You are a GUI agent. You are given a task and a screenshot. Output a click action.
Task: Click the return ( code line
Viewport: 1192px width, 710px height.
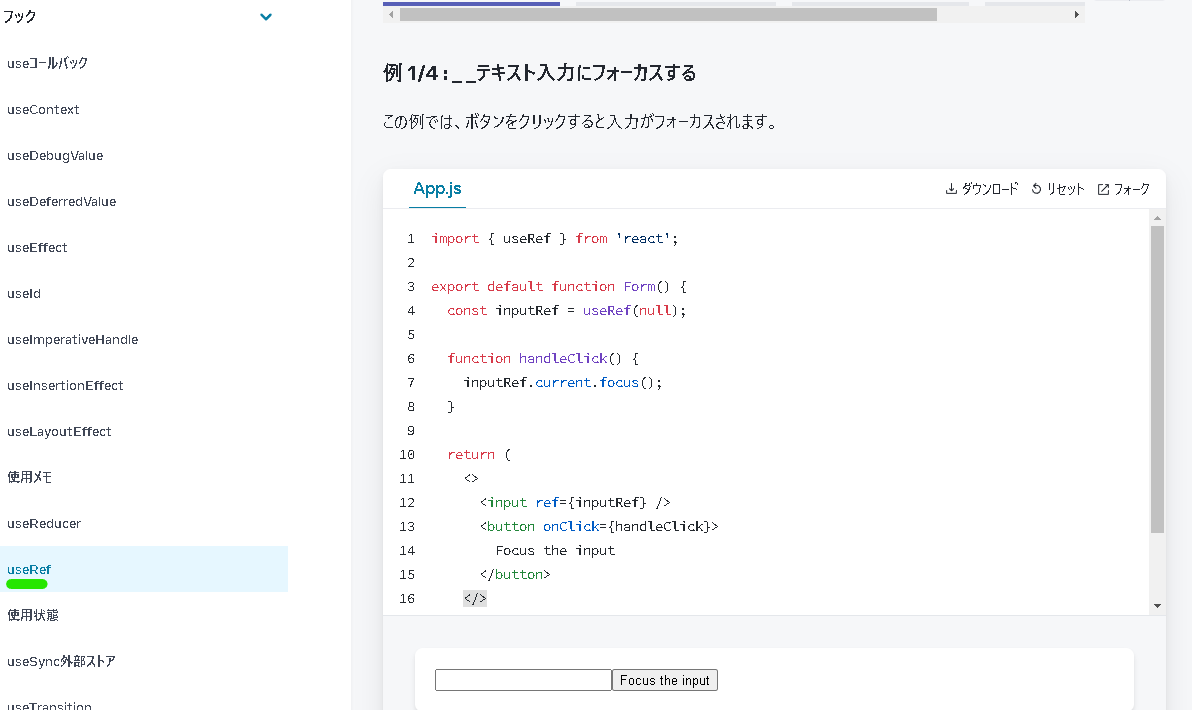tap(479, 455)
